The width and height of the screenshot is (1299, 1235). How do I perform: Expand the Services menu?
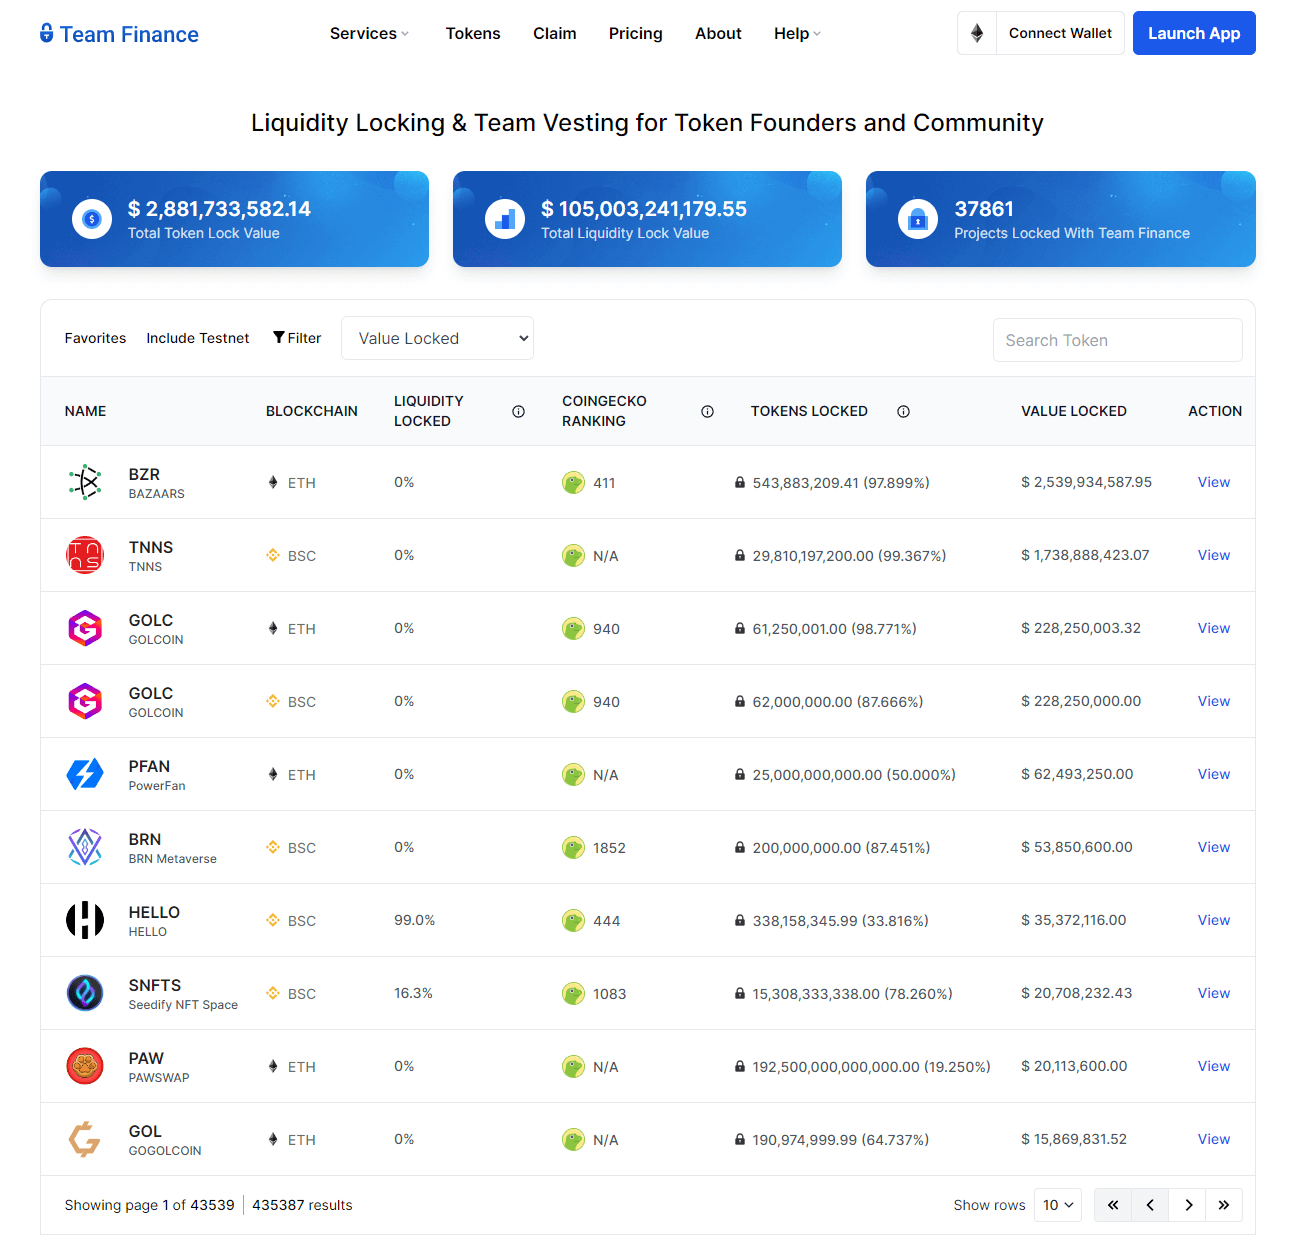pos(368,33)
